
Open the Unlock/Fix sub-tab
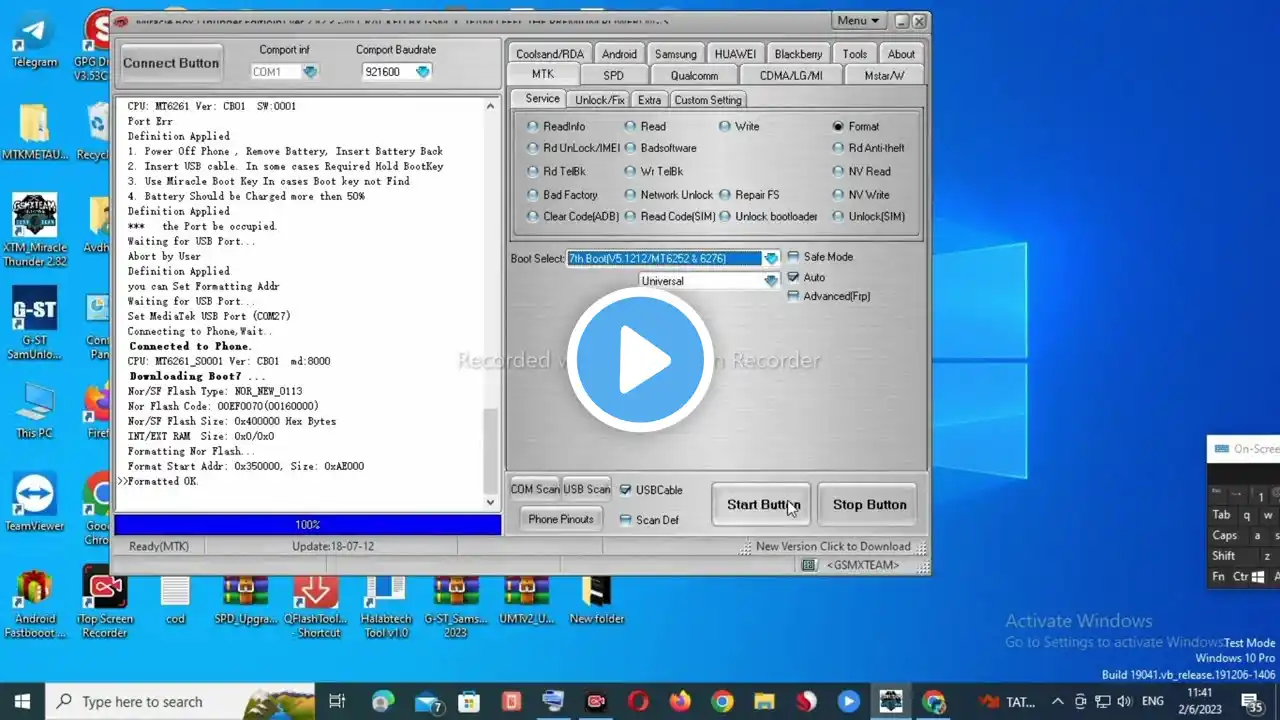click(600, 100)
